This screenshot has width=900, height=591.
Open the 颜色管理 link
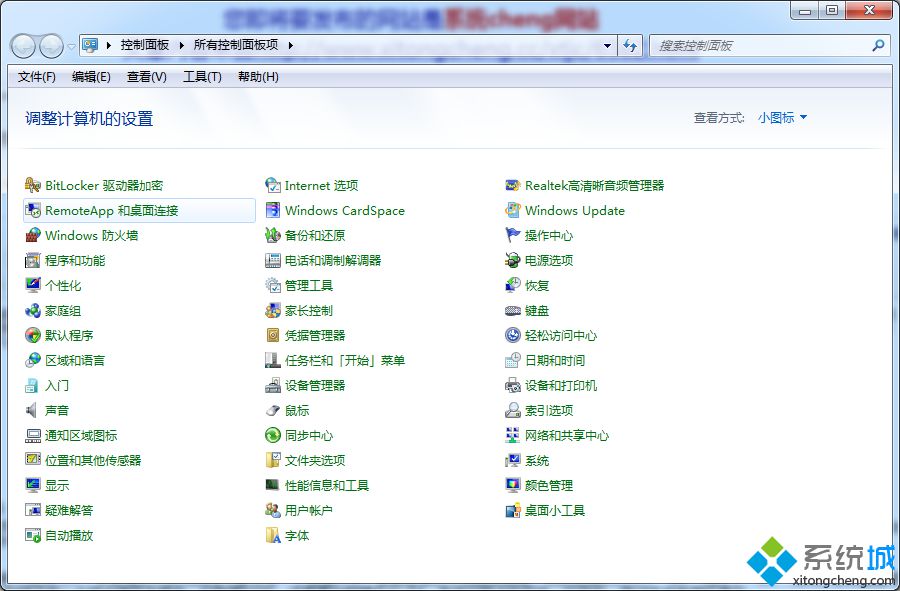(x=549, y=485)
